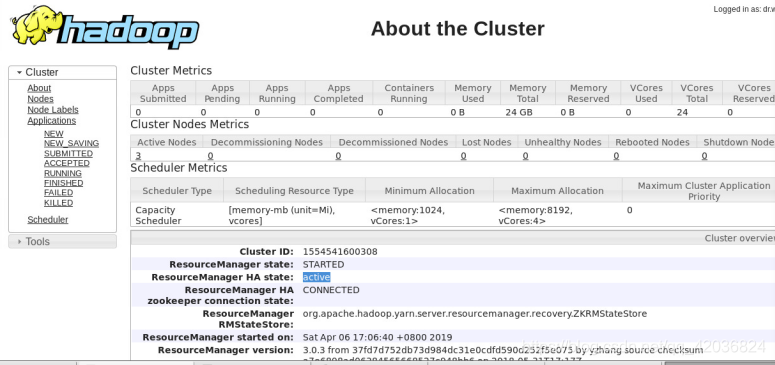The height and width of the screenshot is (365, 775).
Task: Show ACCEPTED applications
Action: click(x=67, y=163)
